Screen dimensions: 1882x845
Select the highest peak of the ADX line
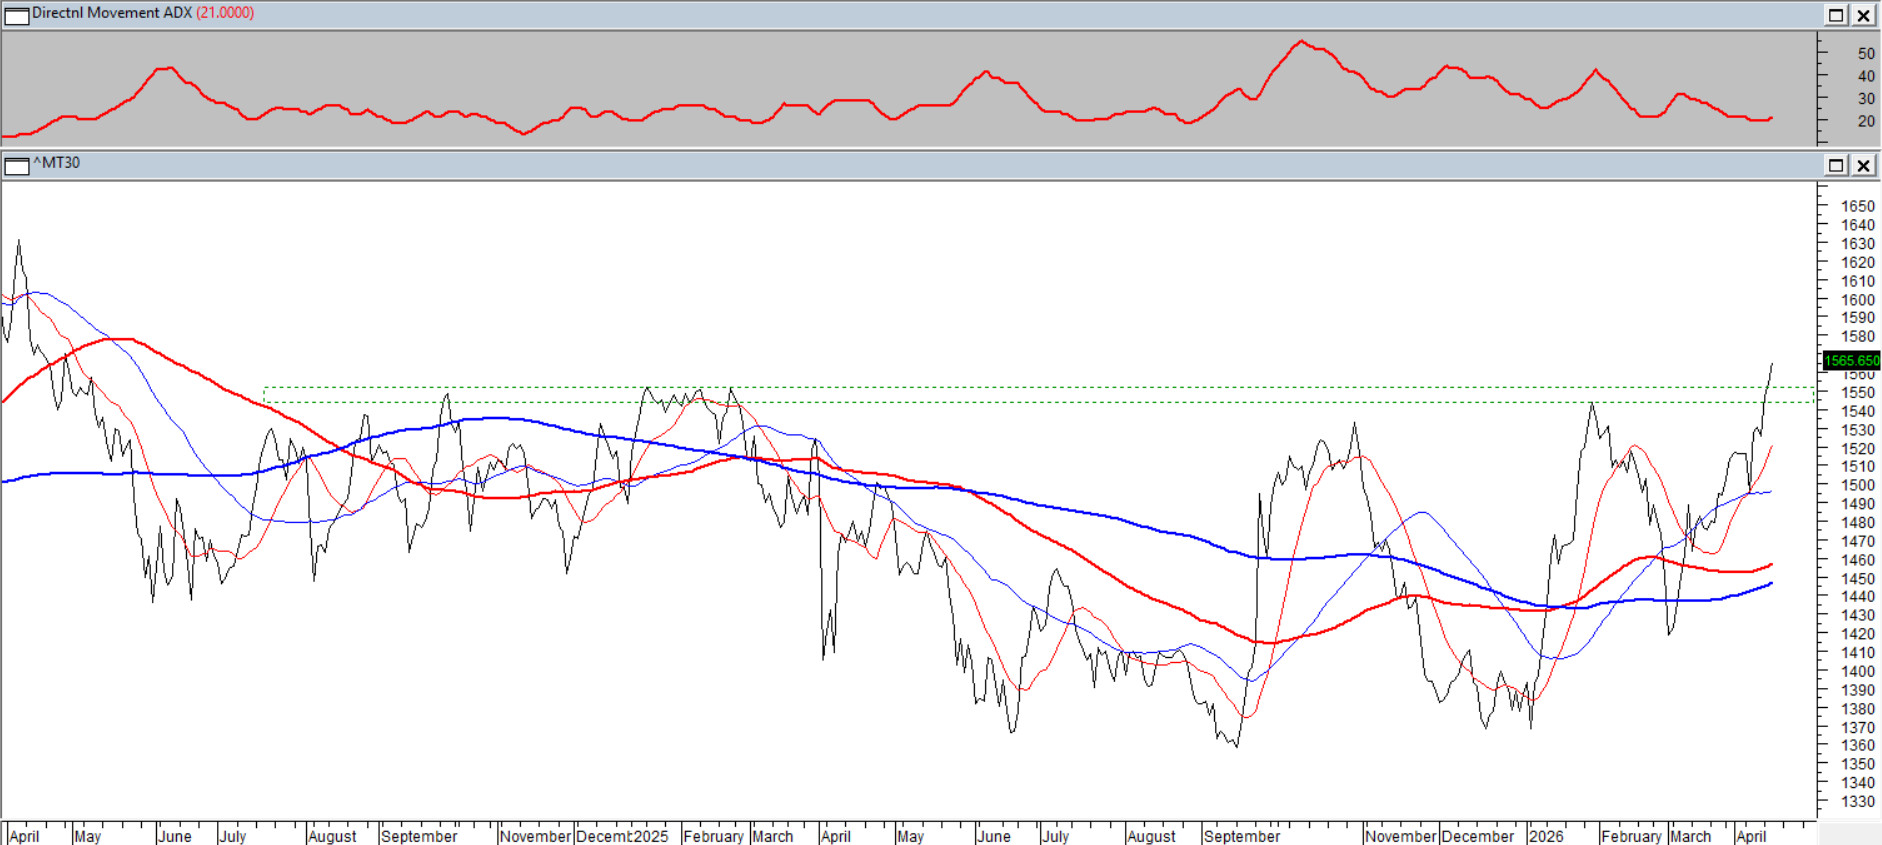pos(1301,41)
